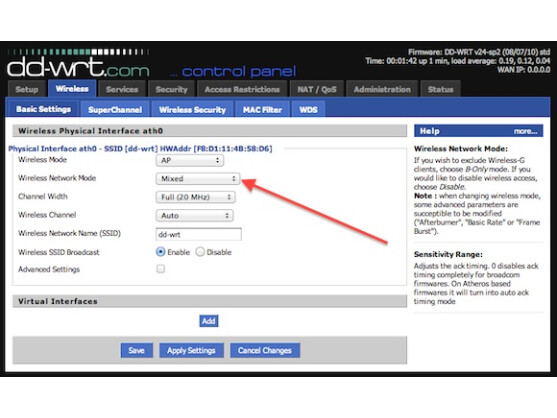Click the Apply Settings button

coord(191,351)
